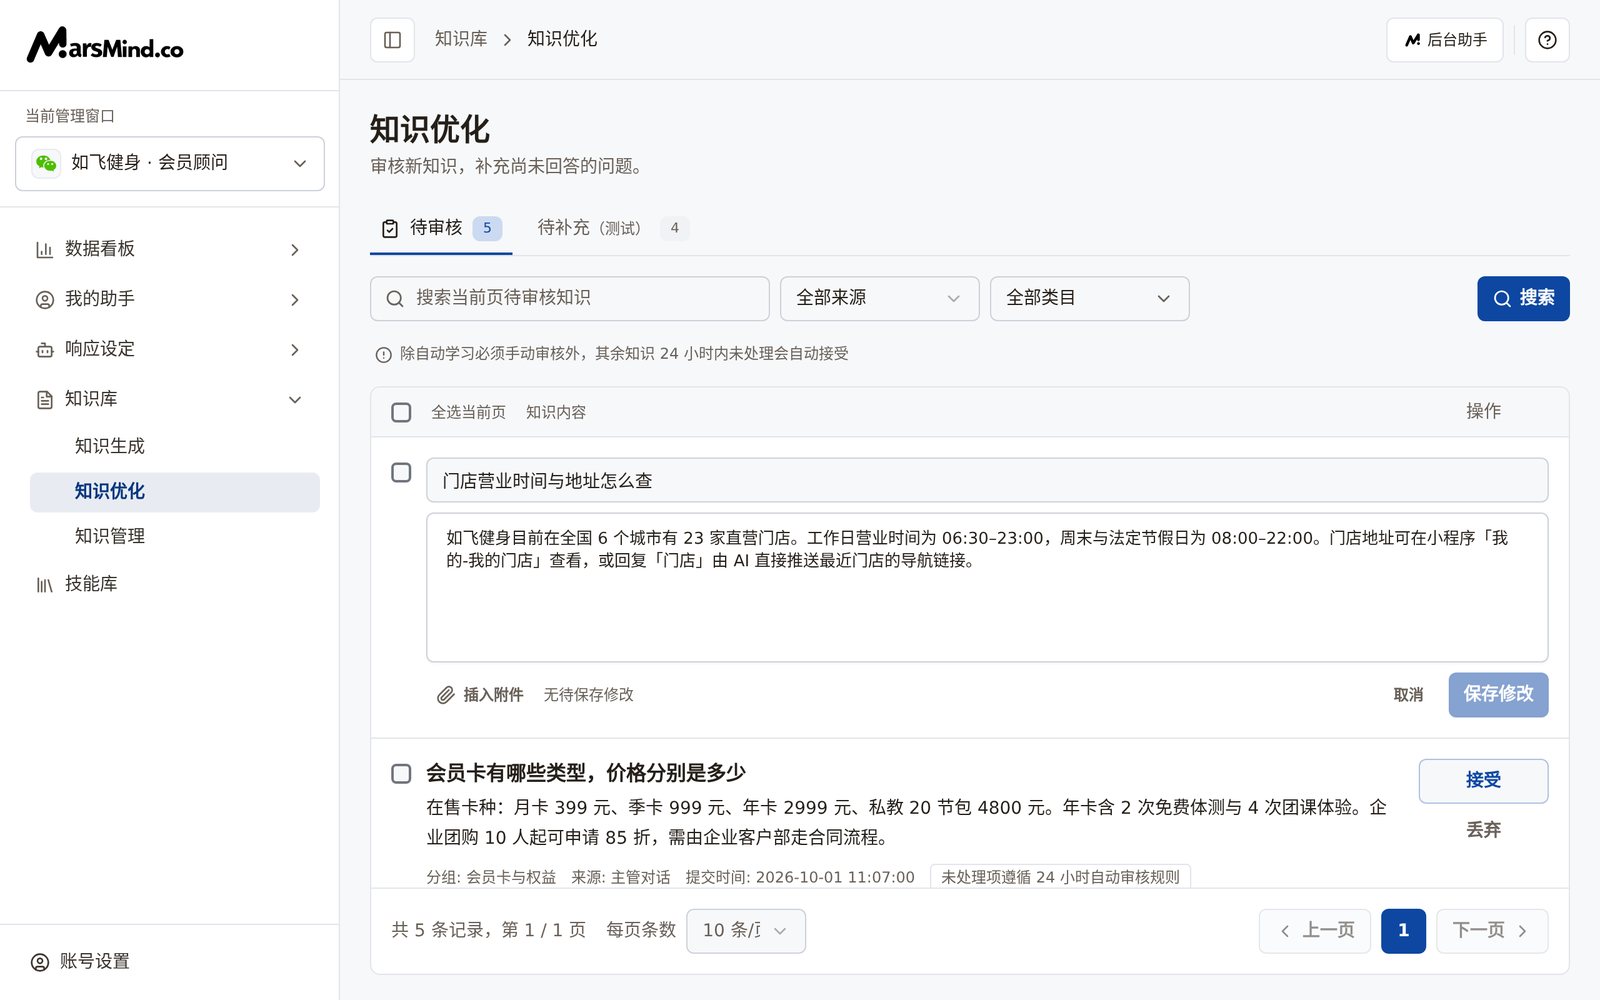This screenshot has height=1000, width=1600.
Task: Click the blue 搜索 button
Action: point(1523,298)
